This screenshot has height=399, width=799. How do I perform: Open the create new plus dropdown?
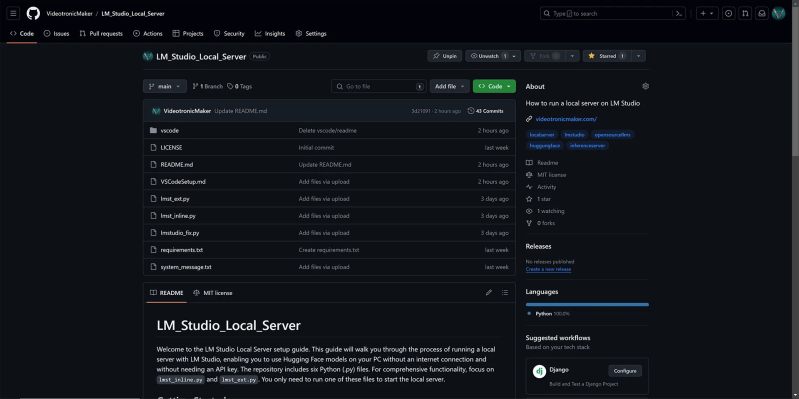coord(707,14)
